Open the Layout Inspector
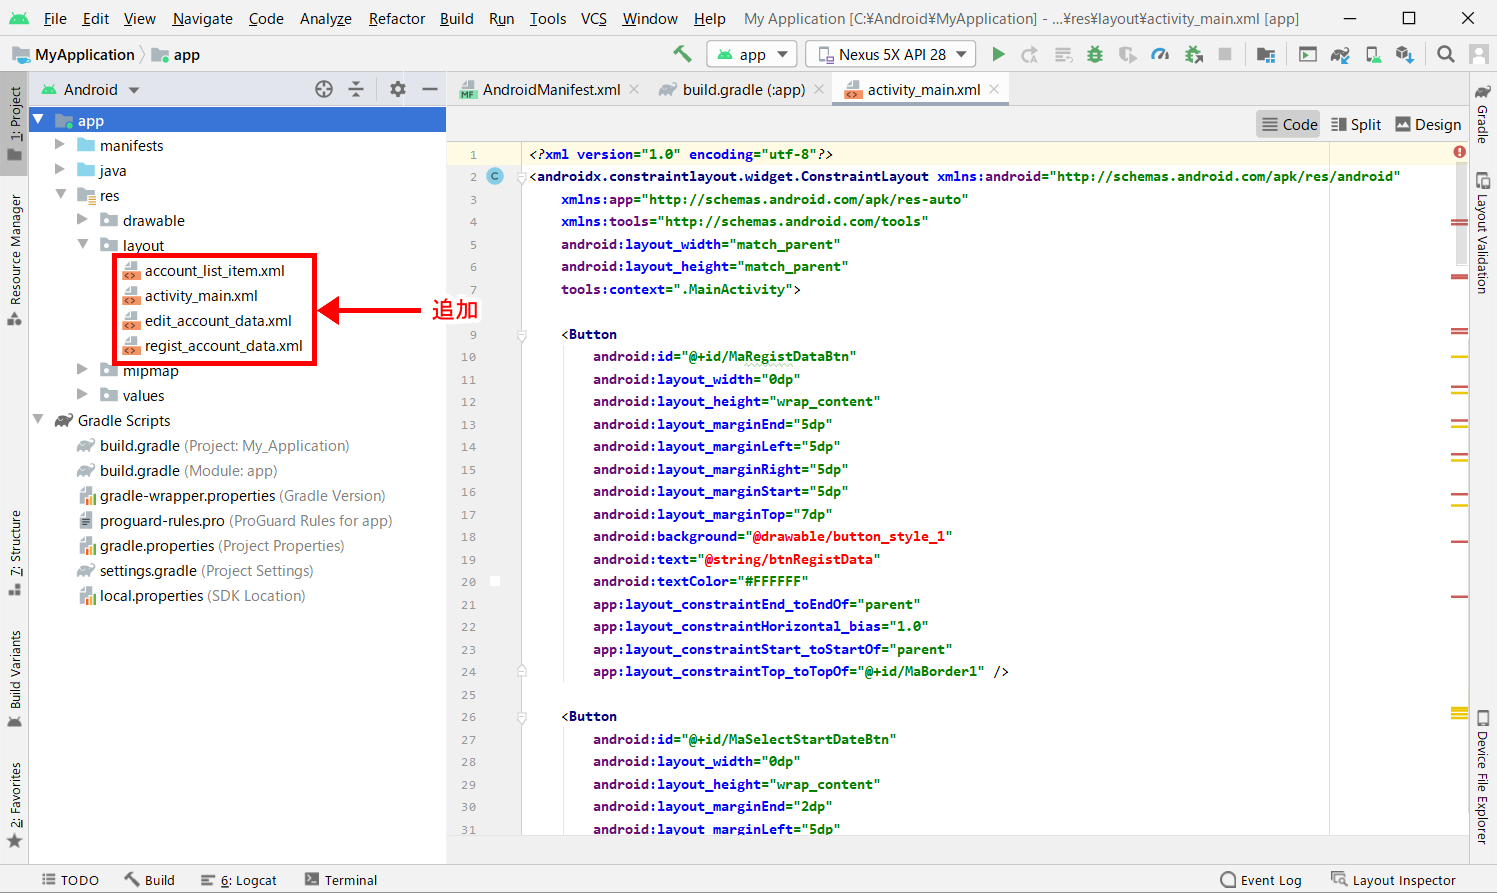 pos(1393,880)
